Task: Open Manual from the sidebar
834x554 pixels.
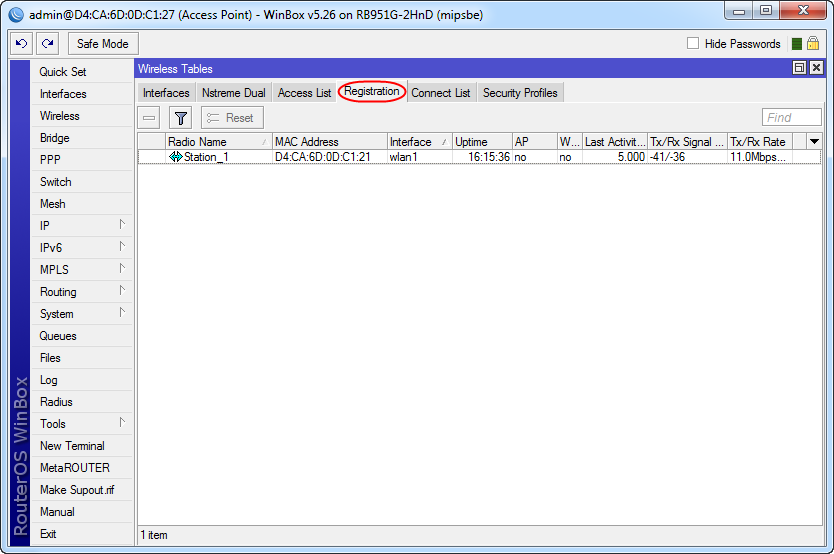Action: [x=81, y=512]
